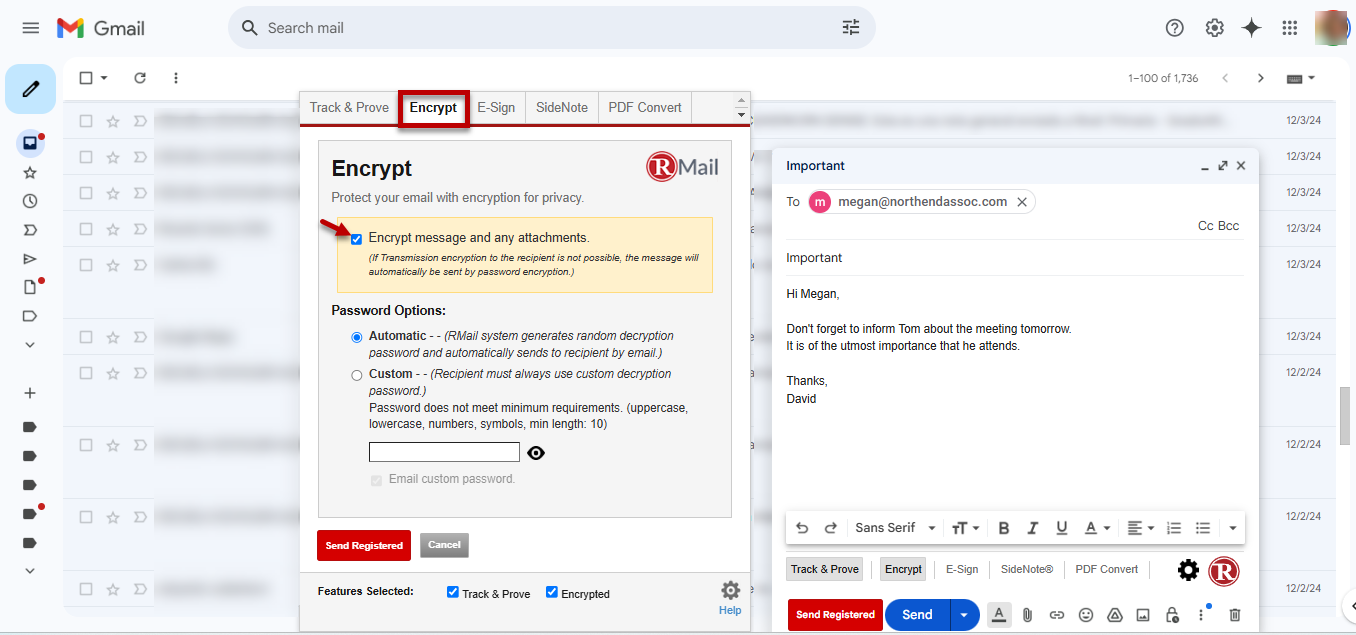This screenshot has width=1356, height=635.
Task: Open the Inbox icon in sidebar
Action: pyautogui.click(x=30, y=143)
